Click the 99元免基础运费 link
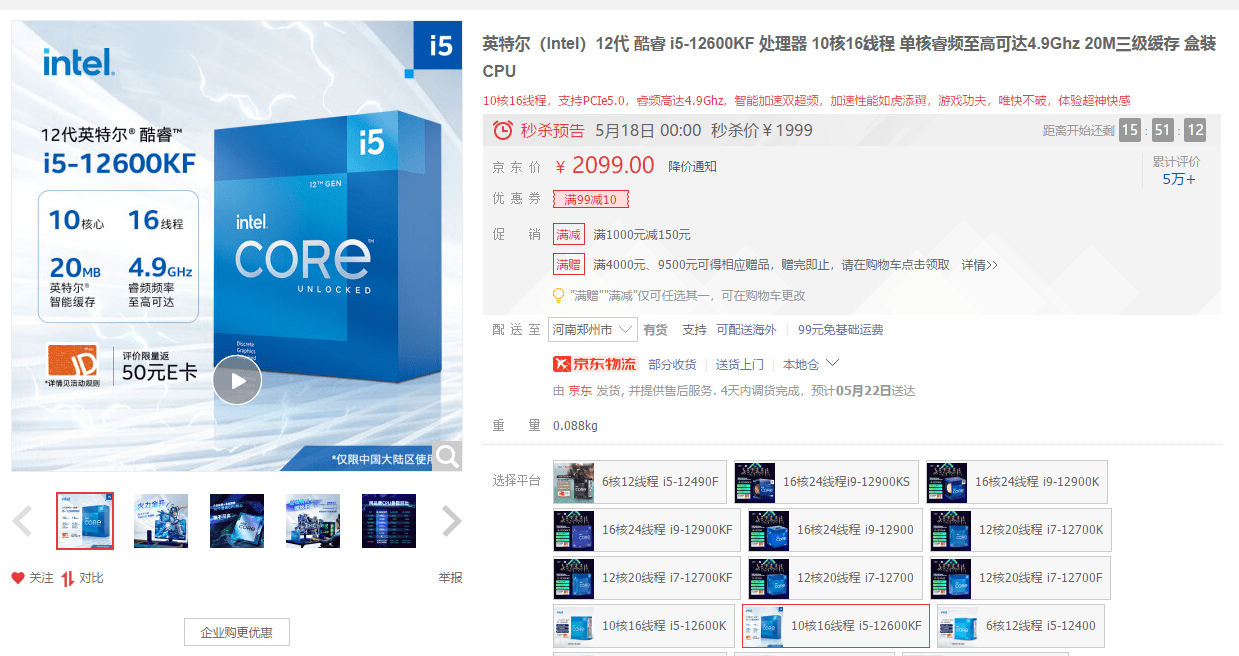The height and width of the screenshot is (656, 1239). tap(841, 330)
